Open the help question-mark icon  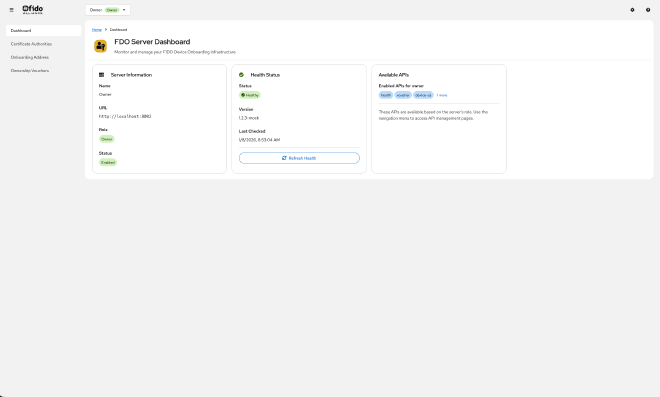(x=648, y=10)
